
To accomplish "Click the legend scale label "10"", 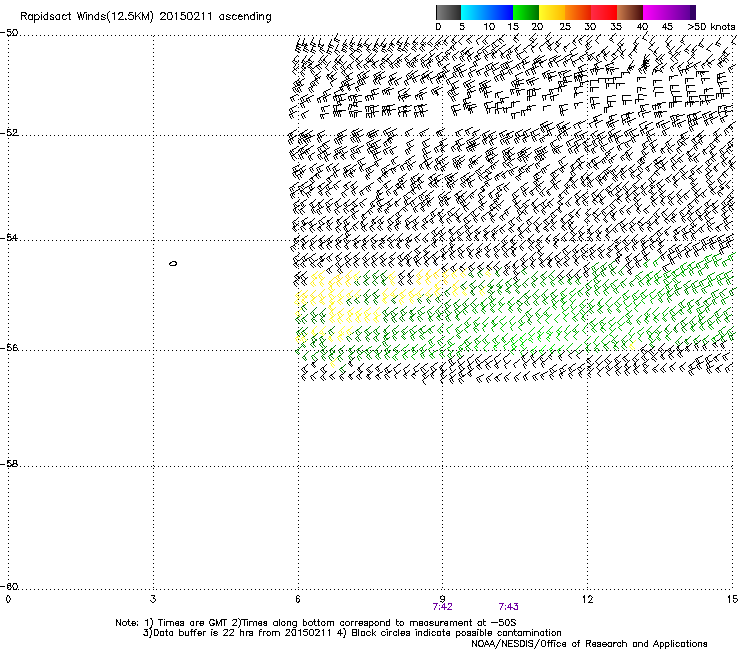I will (x=489, y=27).
